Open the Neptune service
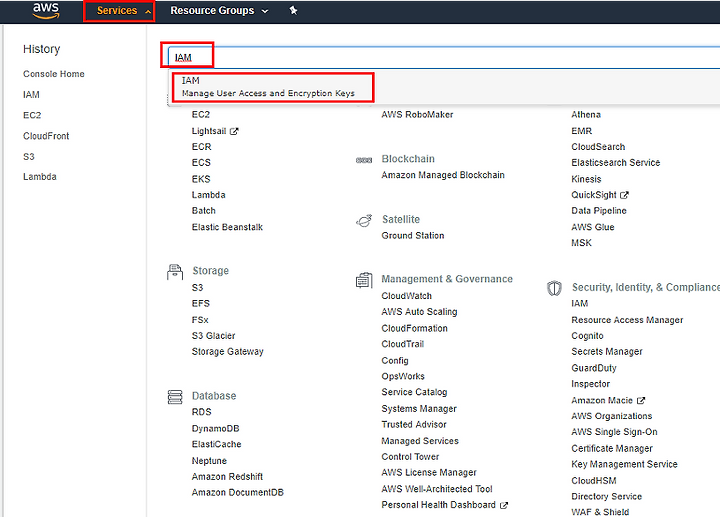 209,461
